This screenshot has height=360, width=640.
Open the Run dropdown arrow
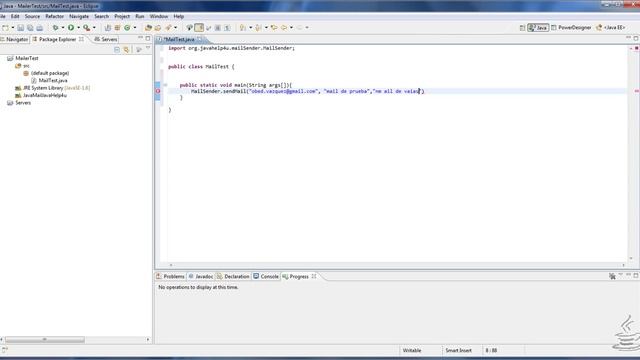(x=78, y=27)
